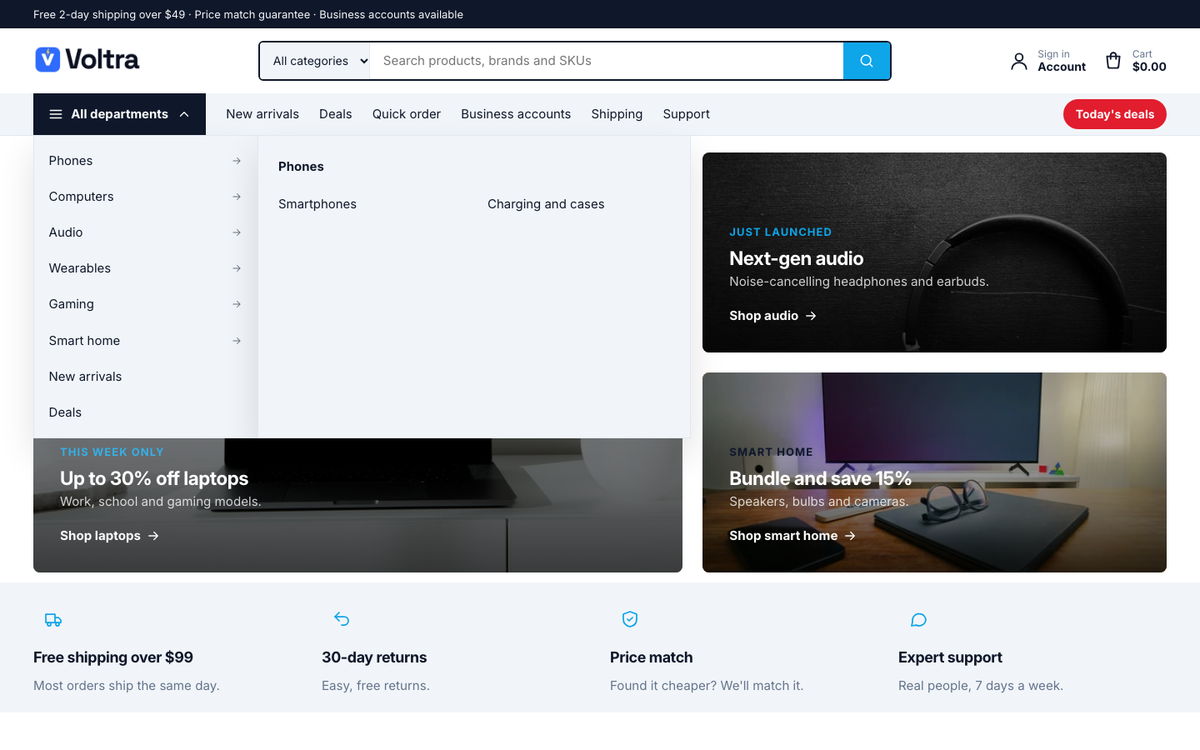Click the arrow next to Audio

tap(236, 233)
